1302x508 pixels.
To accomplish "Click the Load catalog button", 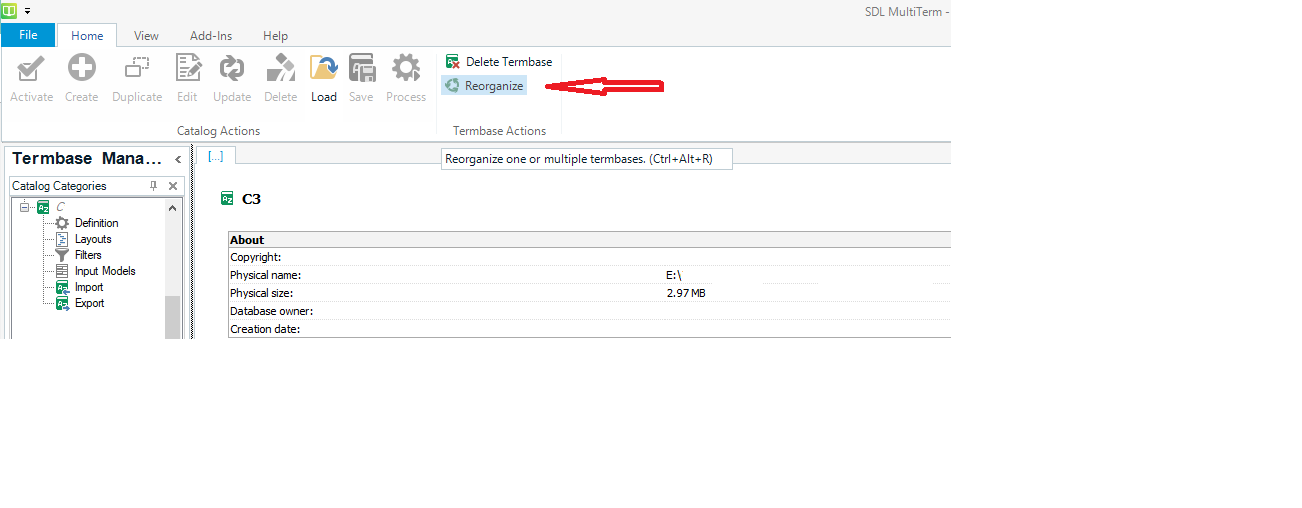I will [x=323, y=78].
